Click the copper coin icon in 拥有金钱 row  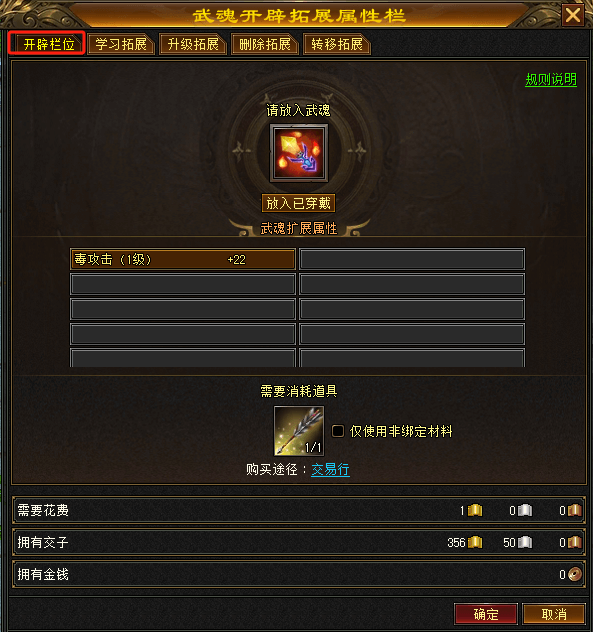tap(575, 574)
